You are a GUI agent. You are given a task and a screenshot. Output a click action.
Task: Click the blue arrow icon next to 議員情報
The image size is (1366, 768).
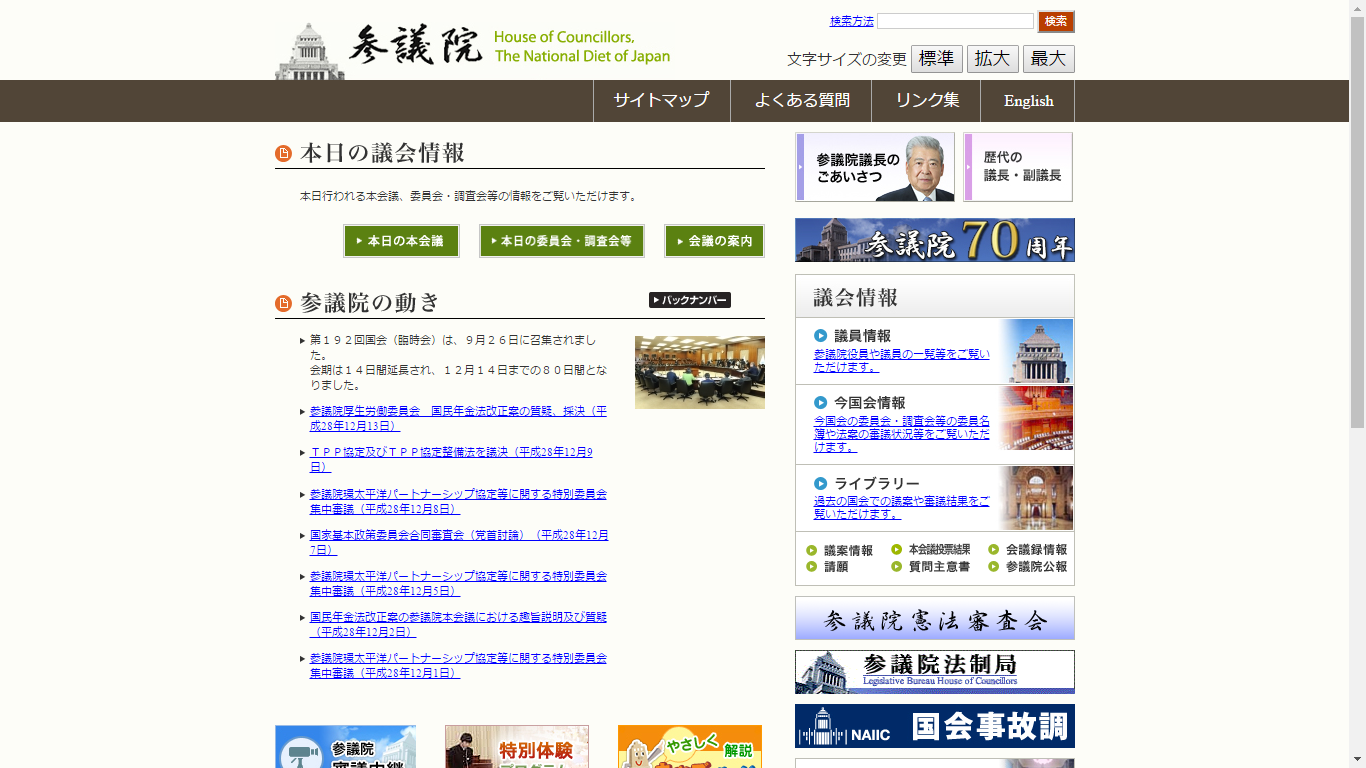tap(821, 336)
